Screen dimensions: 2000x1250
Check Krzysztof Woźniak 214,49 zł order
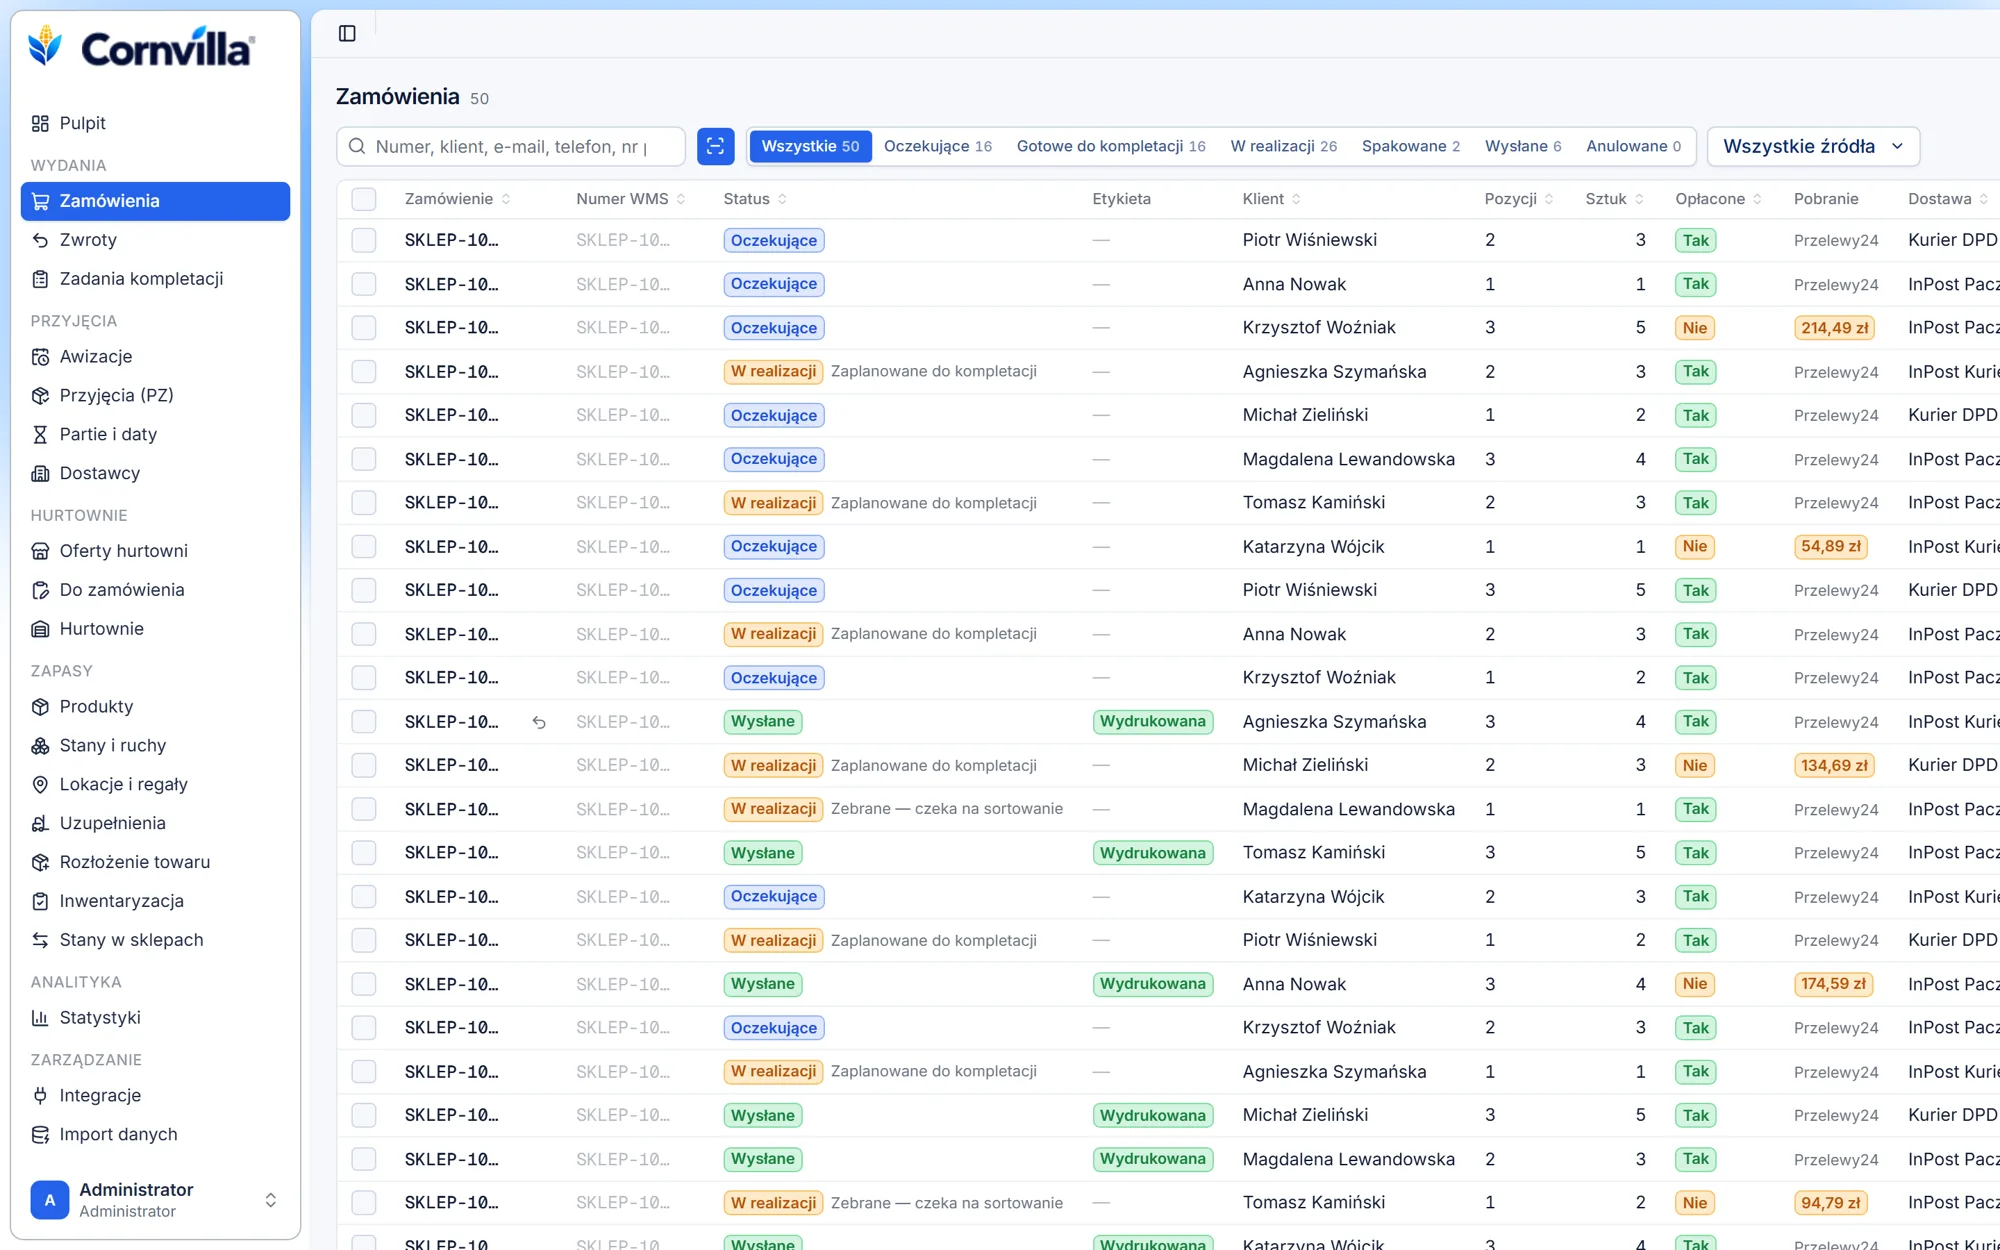pos(364,328)
